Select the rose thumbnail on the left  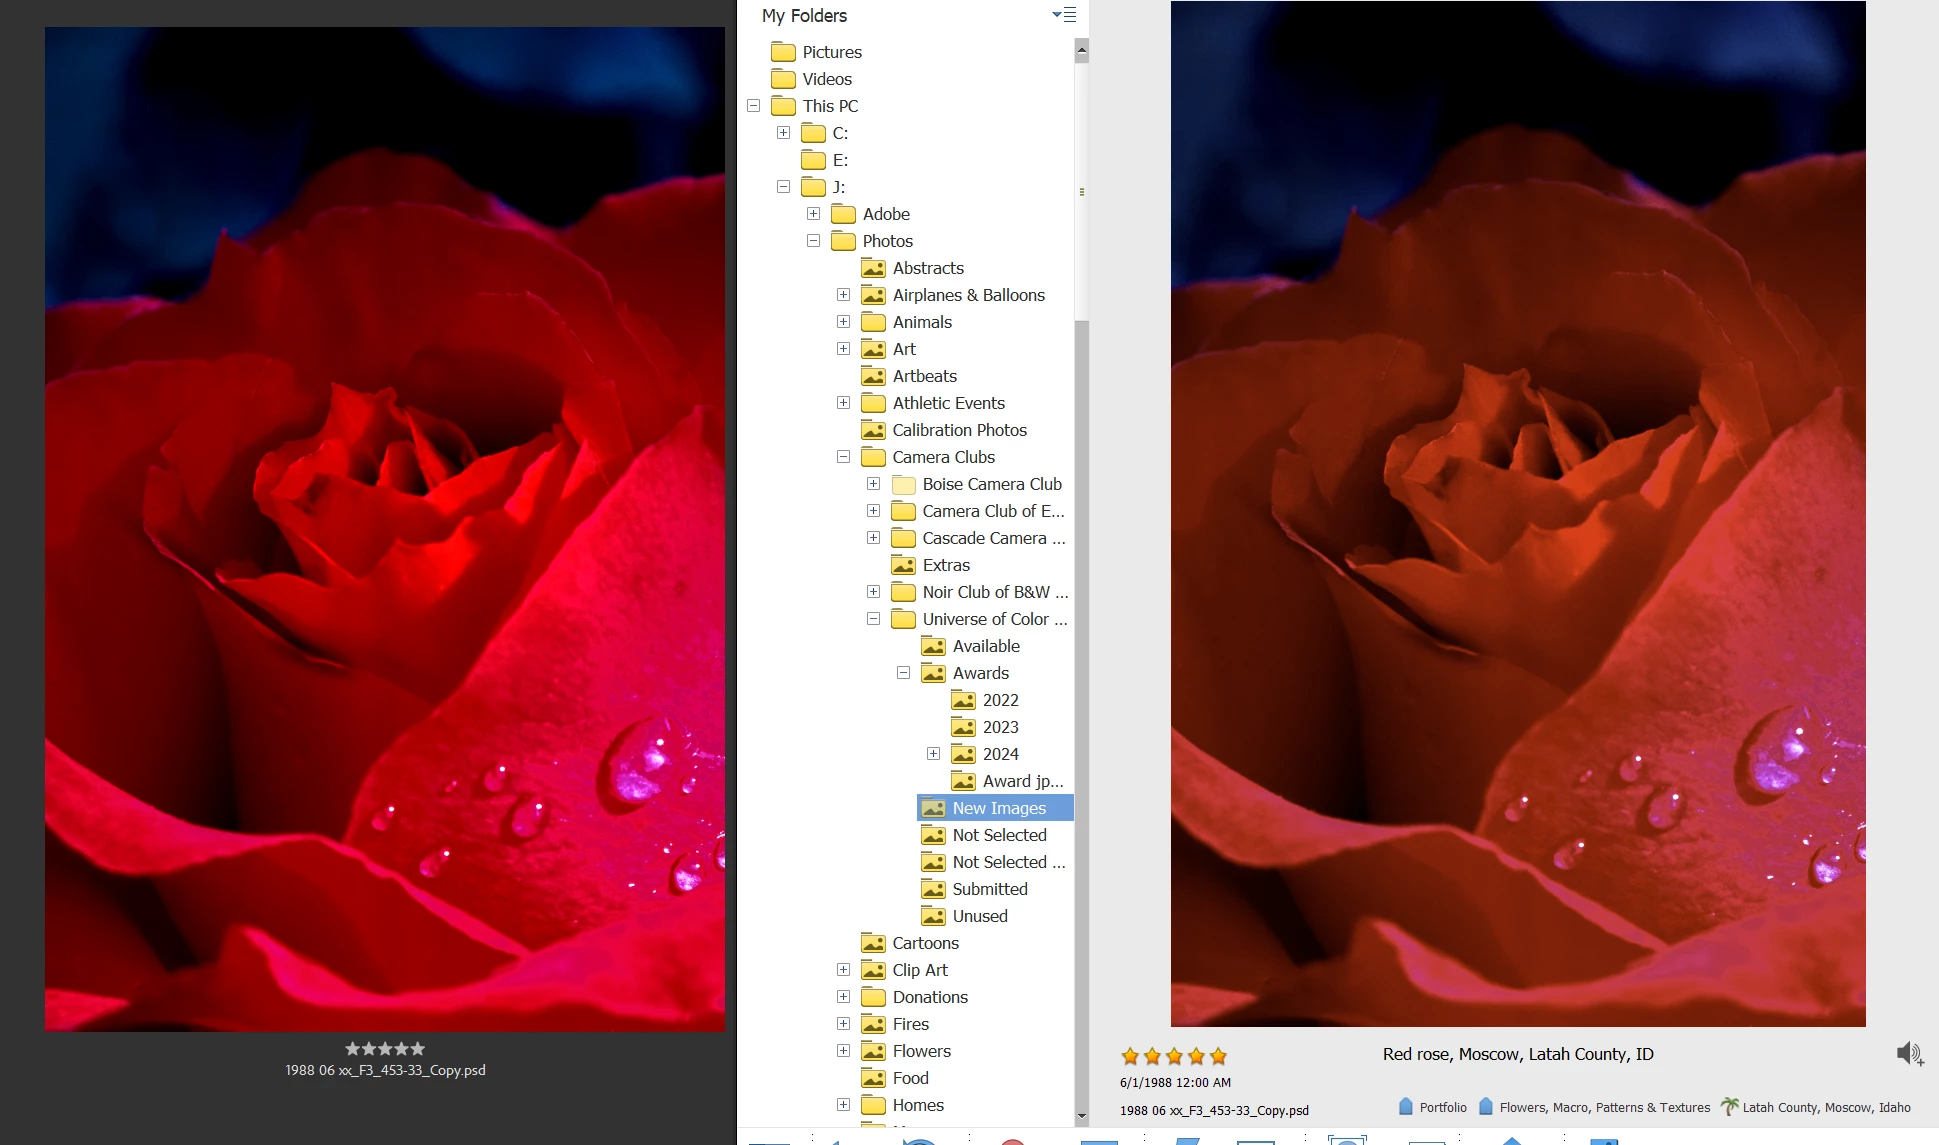tap(385, 529)
